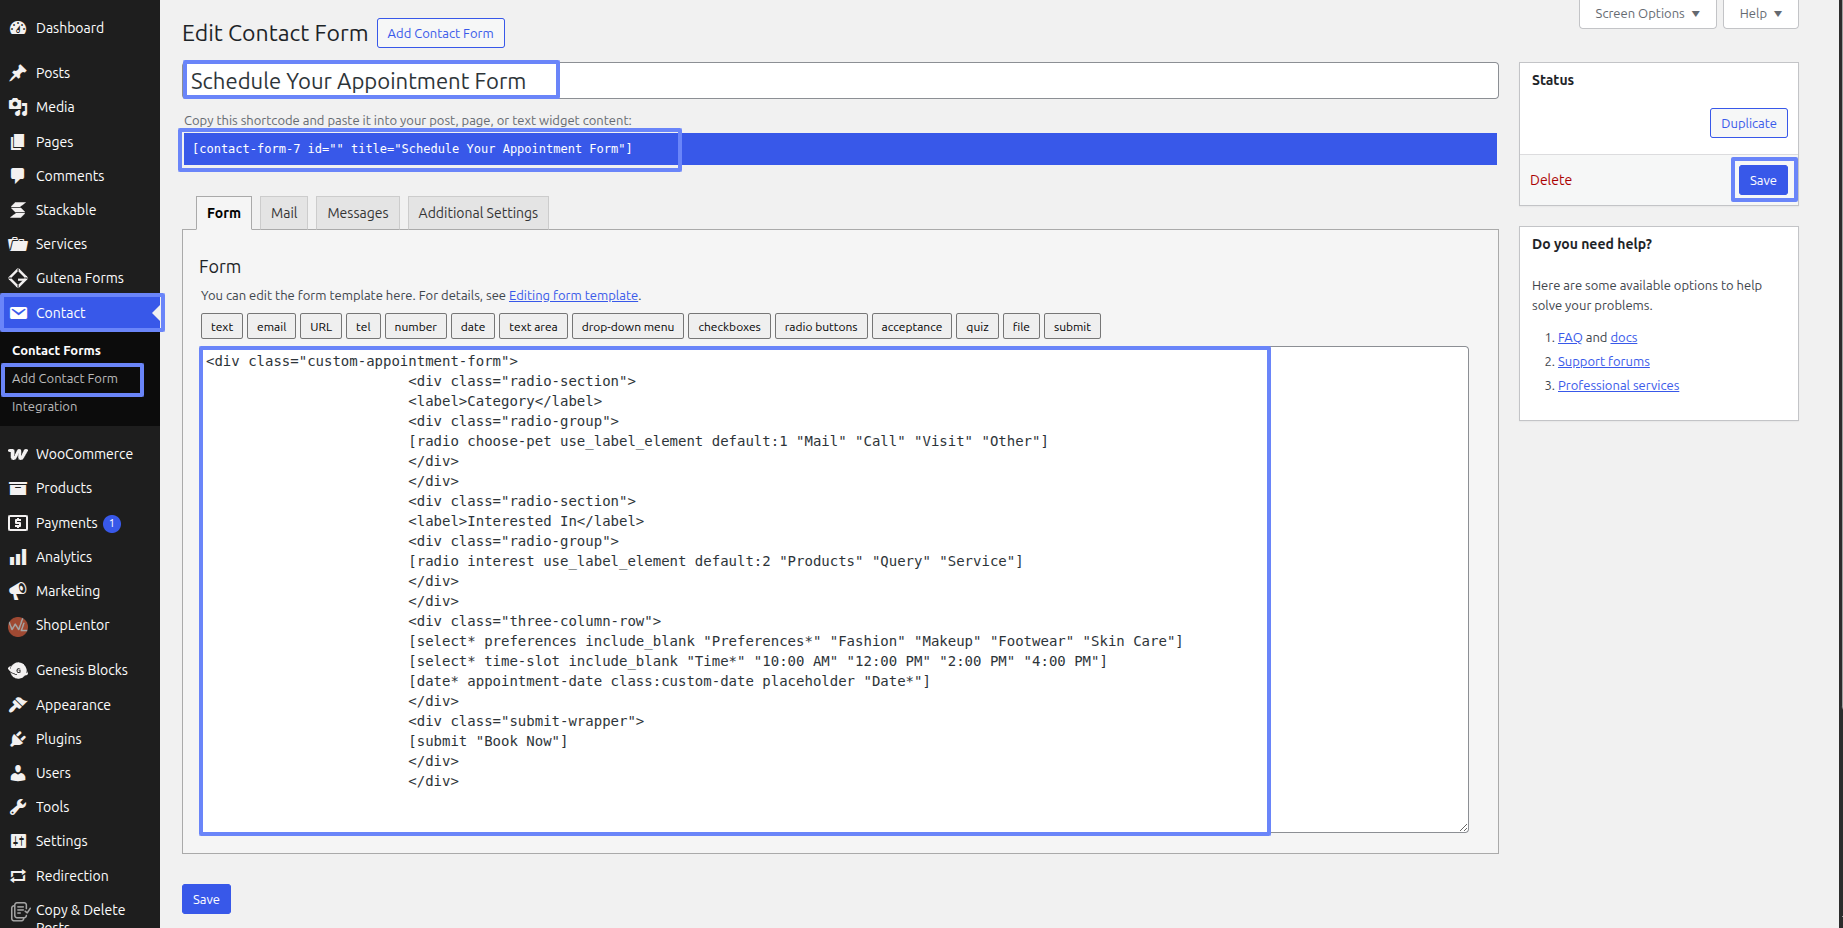Open the Editing form template link

pyautogui.click(x=573, y=296)
